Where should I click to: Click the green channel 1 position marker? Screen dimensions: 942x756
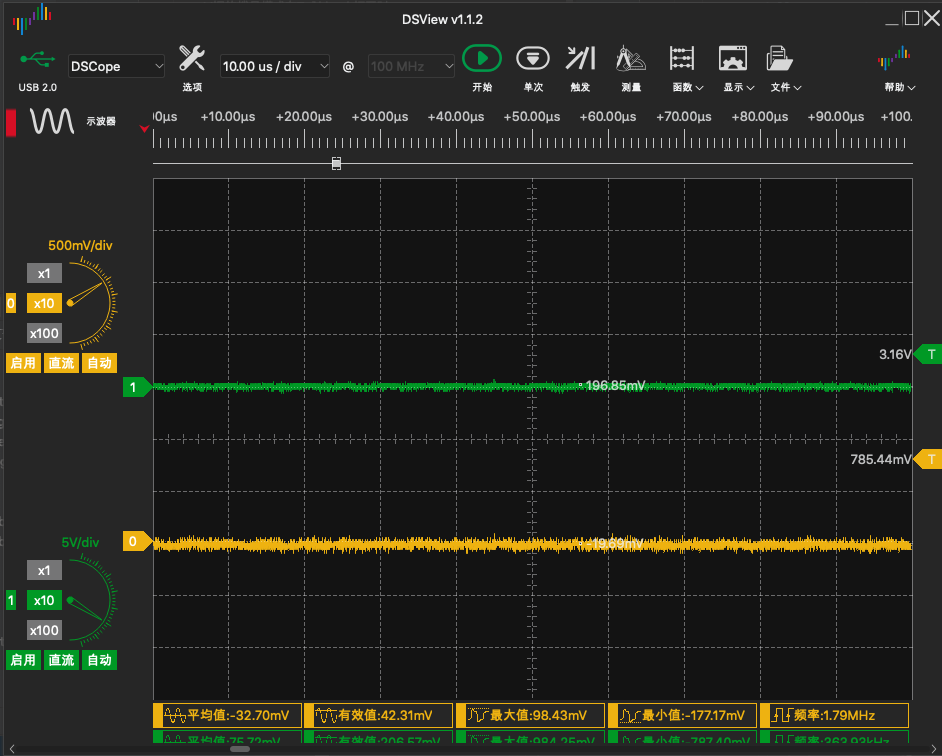pyautogui.click(x=138, y=387)
